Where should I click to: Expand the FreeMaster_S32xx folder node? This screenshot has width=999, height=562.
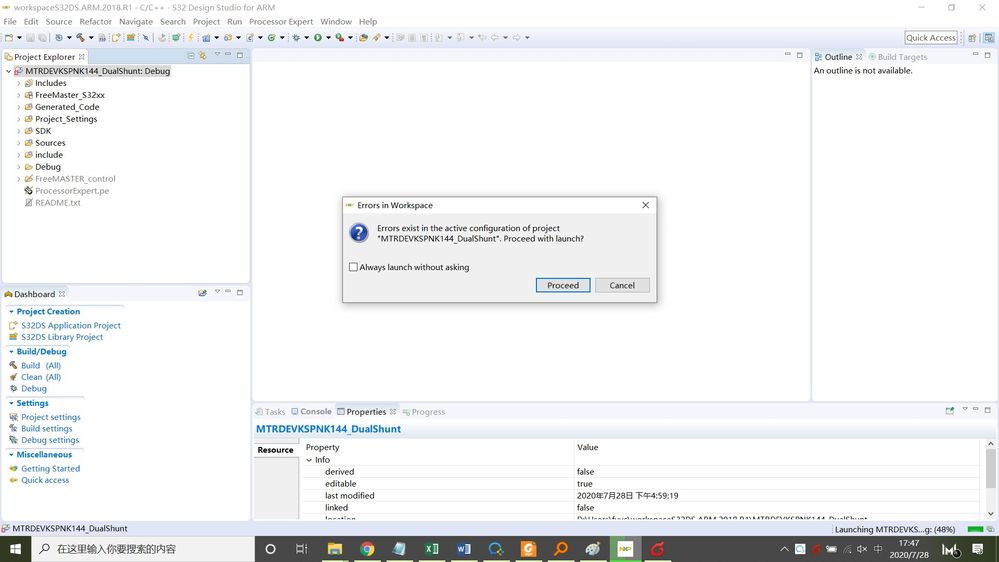(18, 96)
